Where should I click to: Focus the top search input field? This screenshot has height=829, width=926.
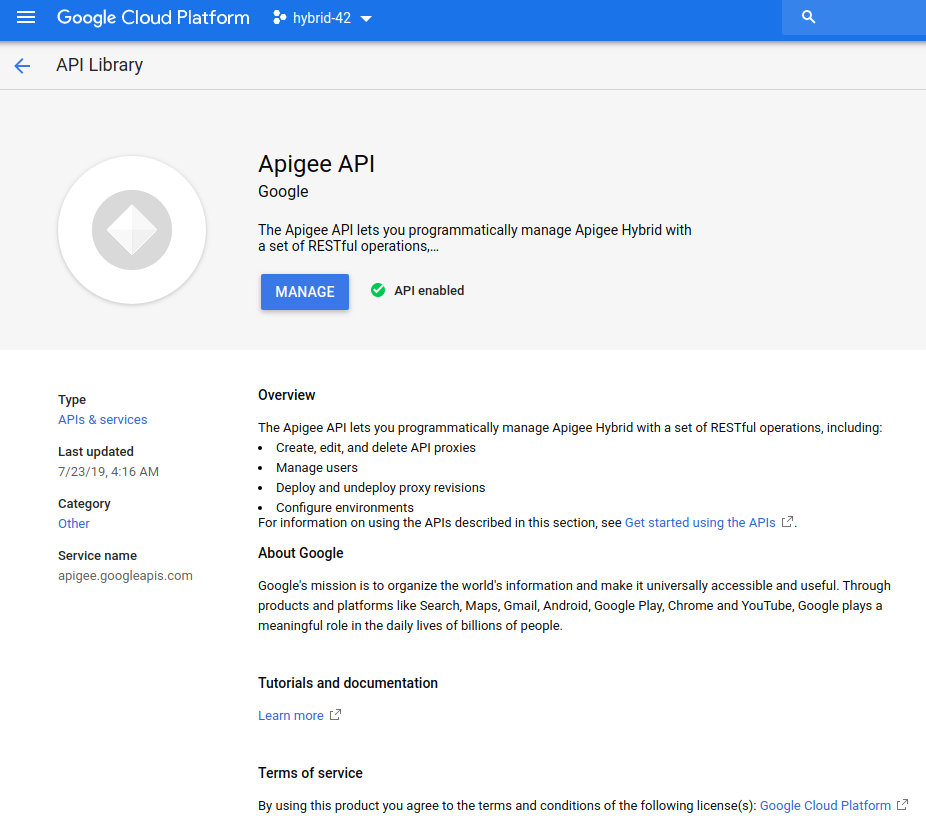pyautogui.click(x=870, y=18)
